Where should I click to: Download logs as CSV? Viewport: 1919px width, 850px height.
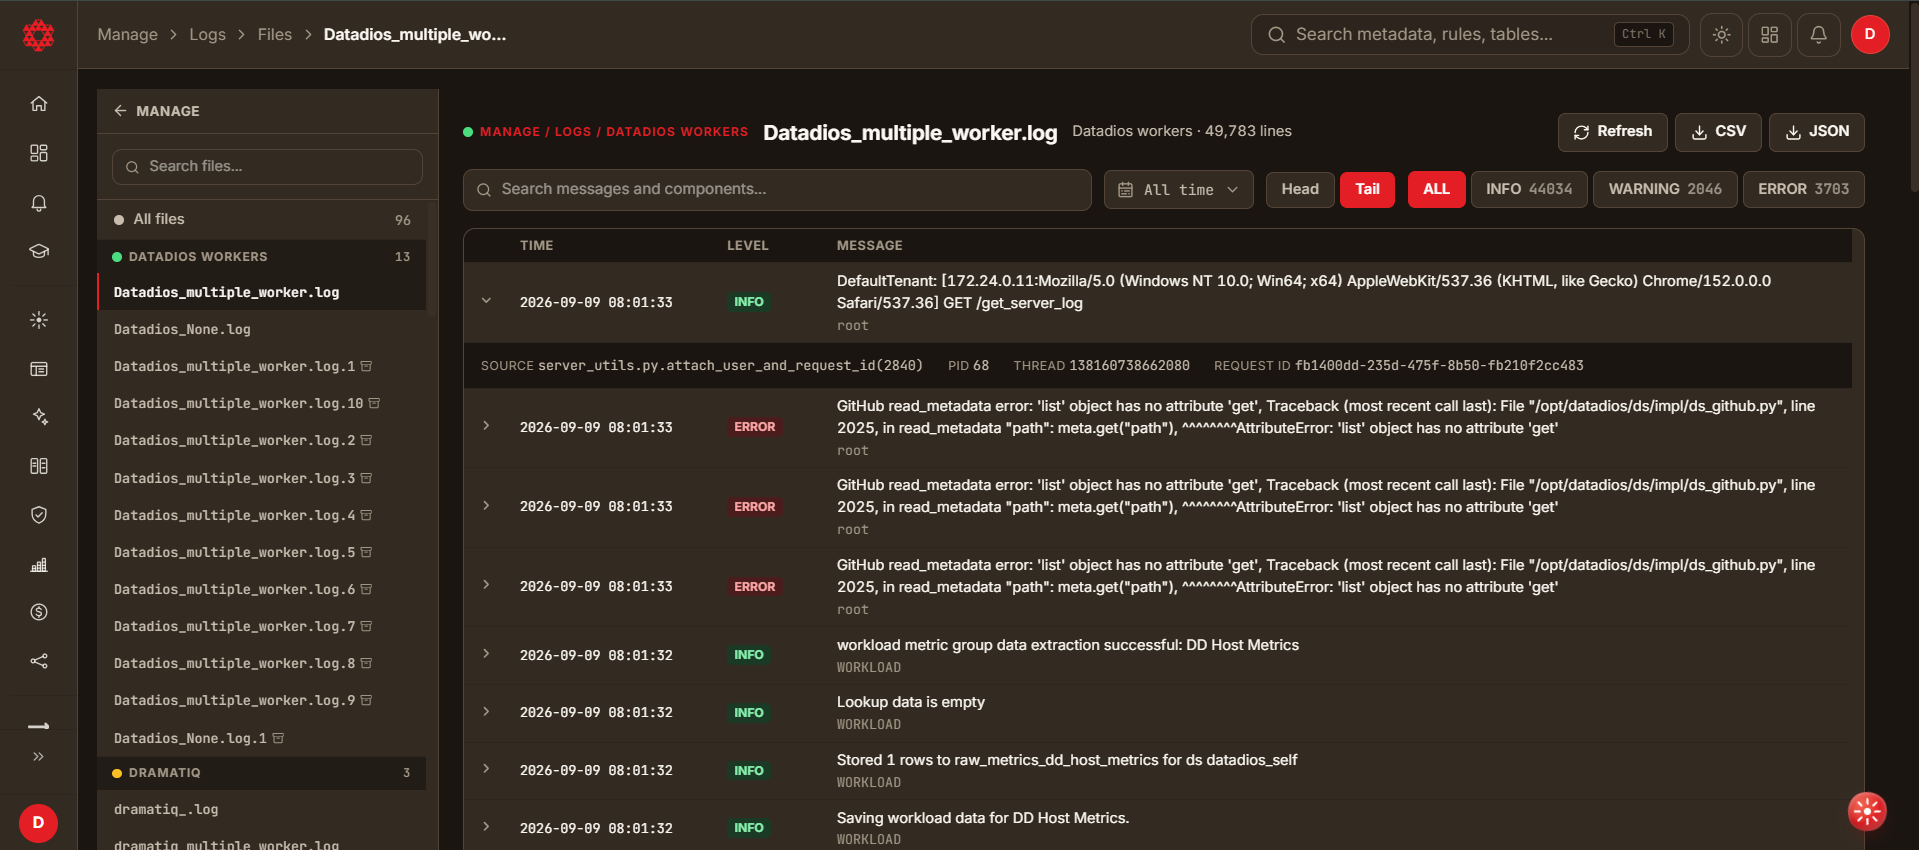point(1718,132)
